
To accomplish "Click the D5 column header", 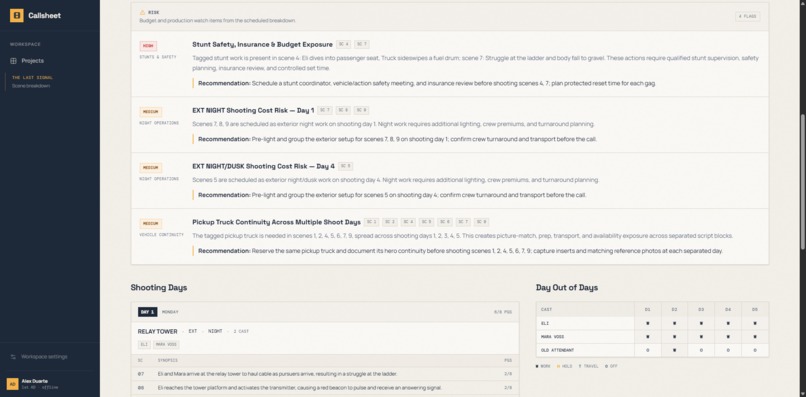I will click(755, 310).
